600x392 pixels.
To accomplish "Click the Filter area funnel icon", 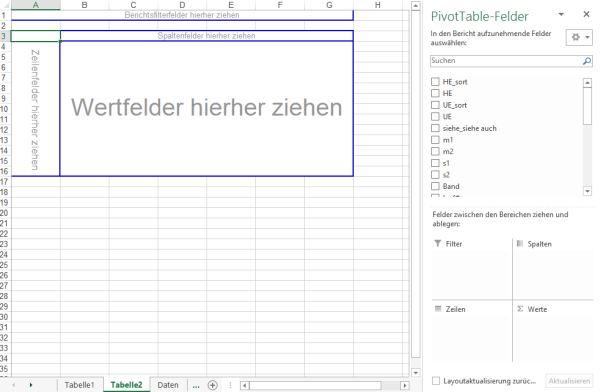I will 438,243.
